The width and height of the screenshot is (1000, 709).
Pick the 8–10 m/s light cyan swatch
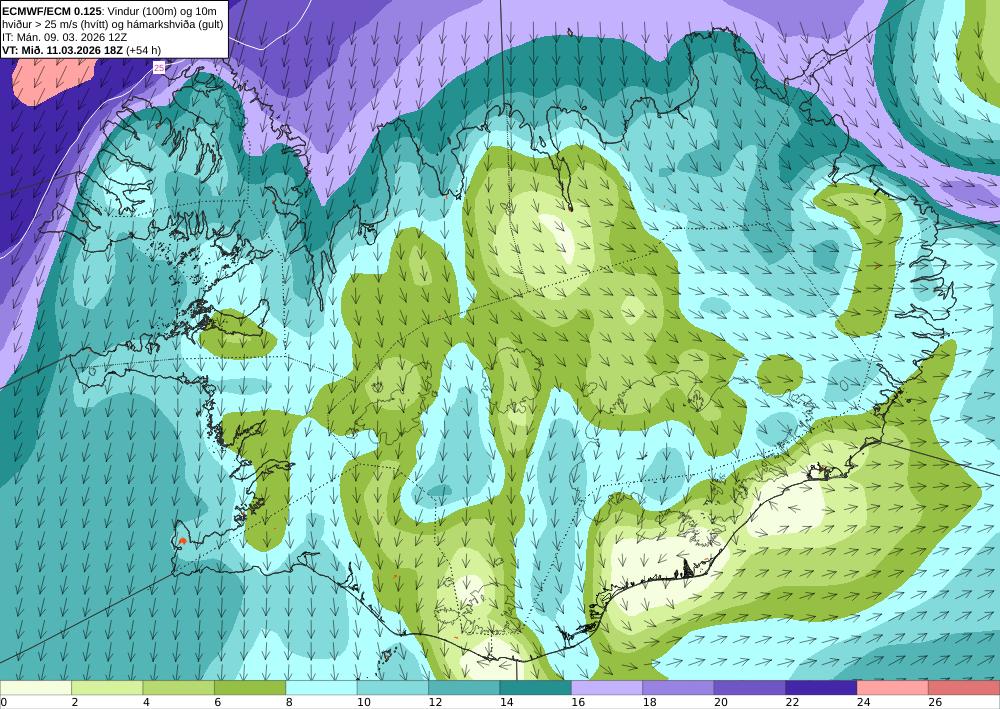point(321,688)
